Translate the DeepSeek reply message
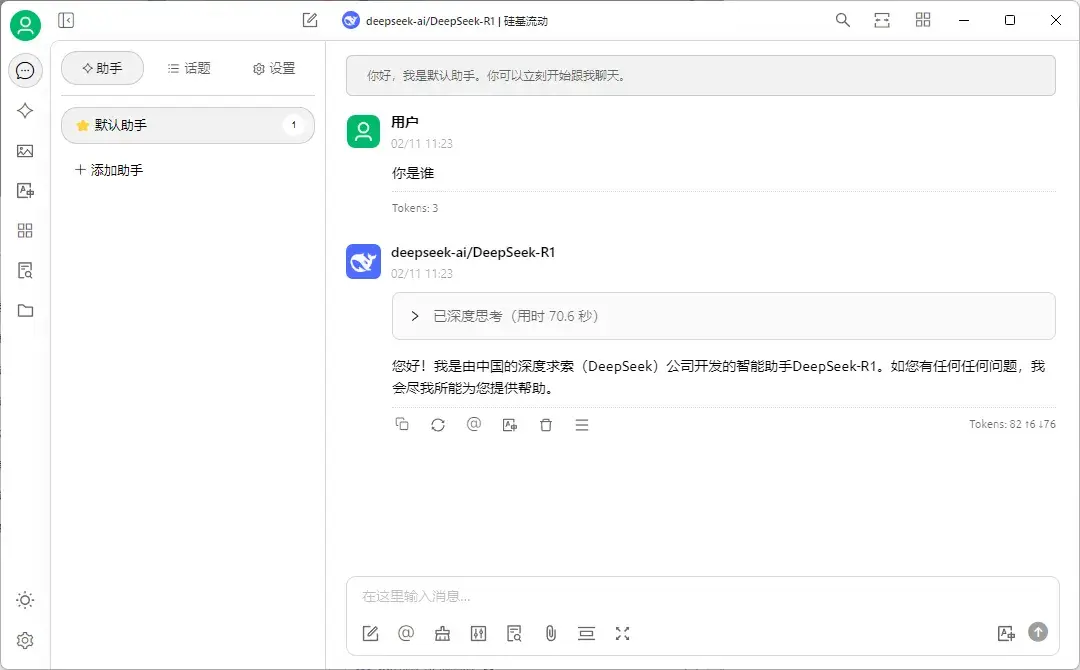1080x670 pixels. [510, 425]
